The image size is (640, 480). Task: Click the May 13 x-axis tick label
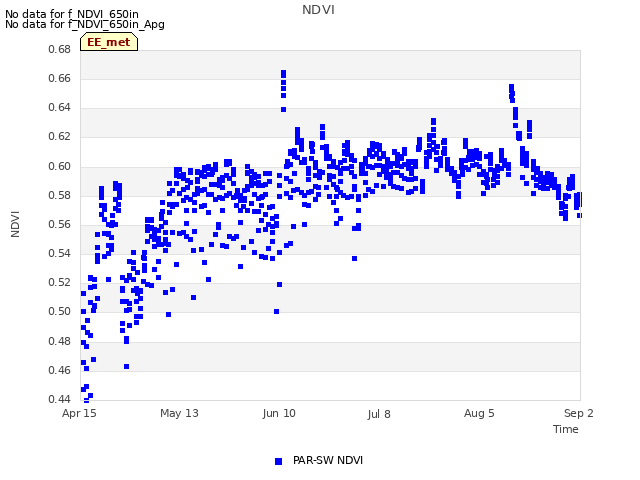tap(179, 413)
